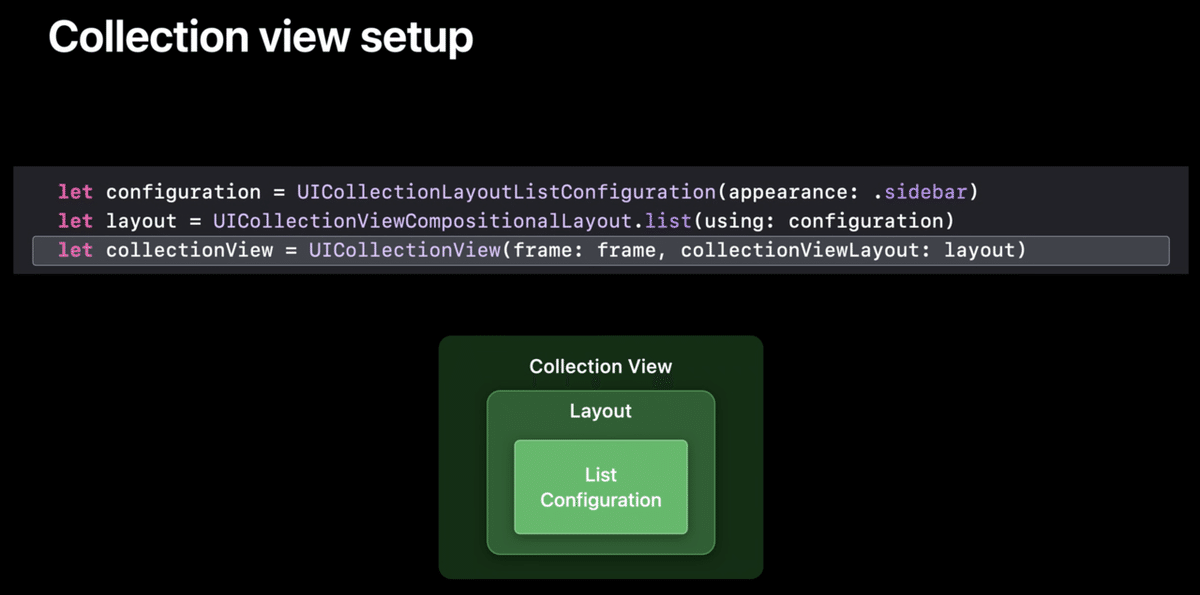Select the UICollectionView initializer in the highlighted line
Screen dimensions: 1200x595
(404, 250)
